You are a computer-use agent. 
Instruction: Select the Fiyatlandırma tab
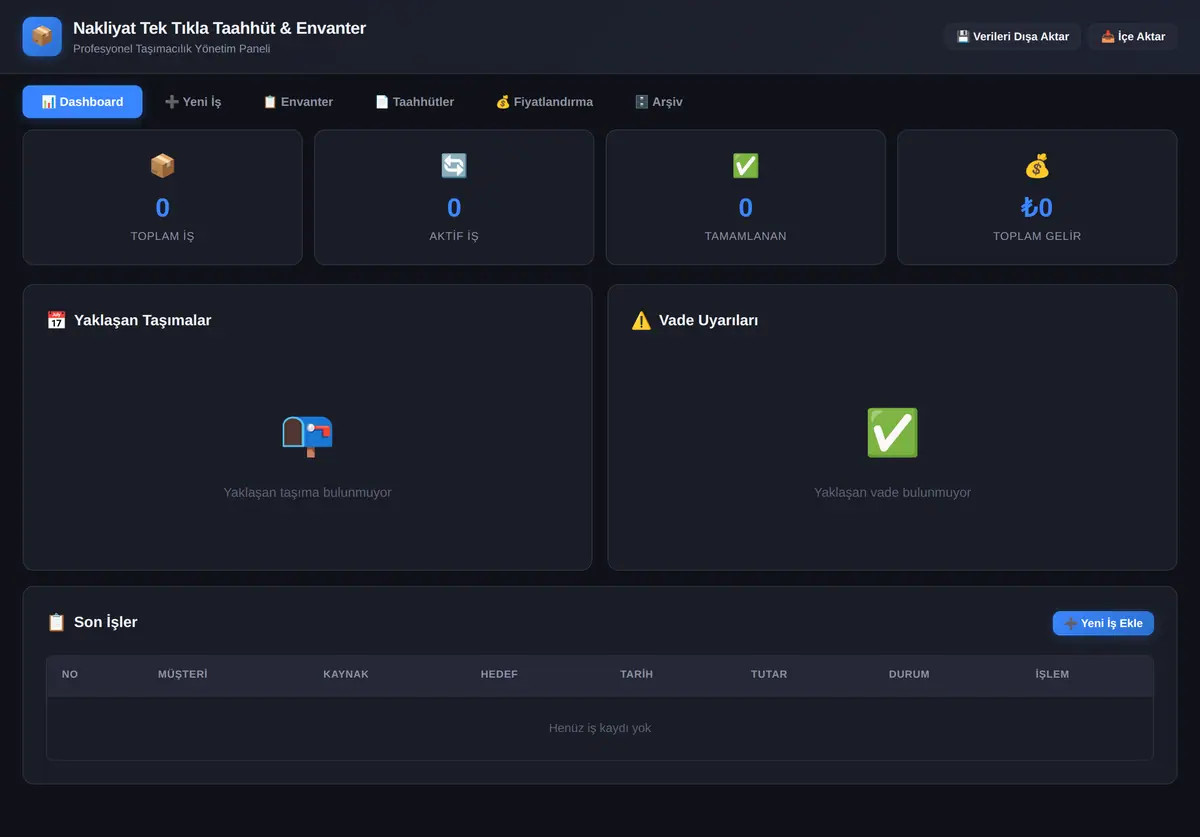pos(544,102)
